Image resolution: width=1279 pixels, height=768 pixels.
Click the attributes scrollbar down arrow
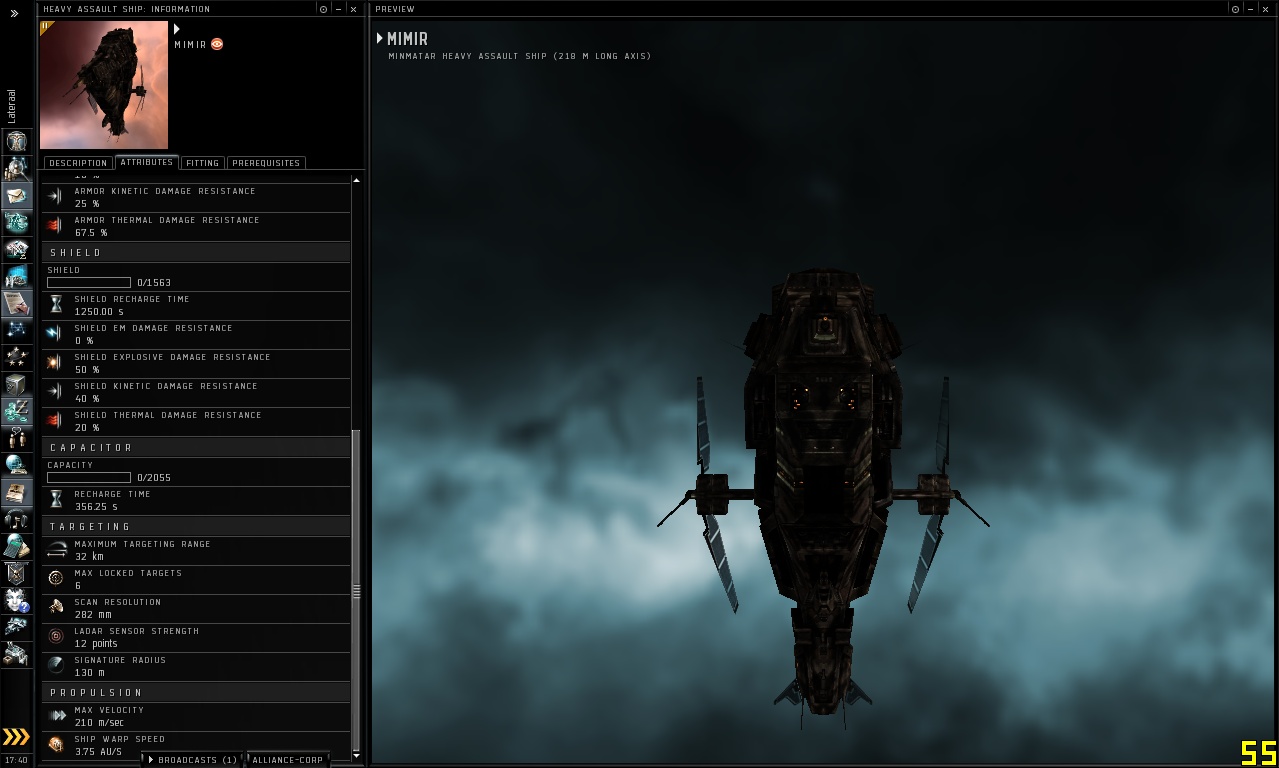357,755
